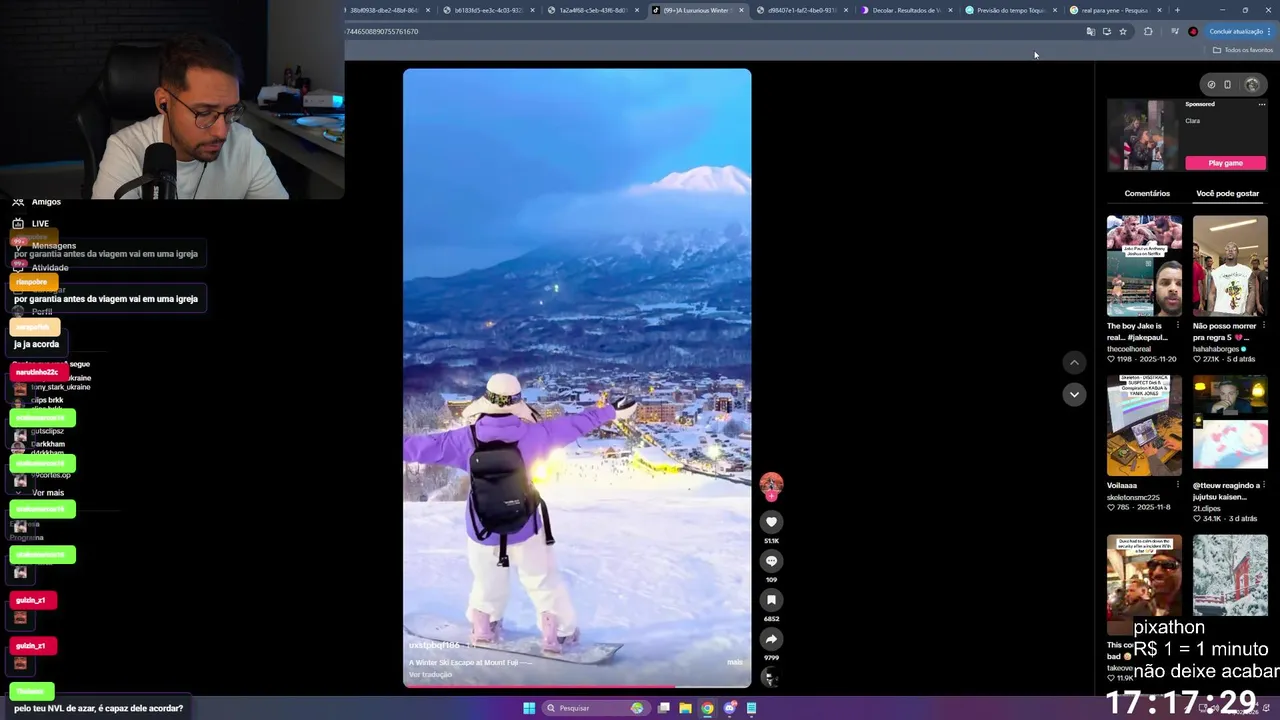1280x720 pixels.
Task: Open the Voilaaaa skeleton video thumbnail
Action: (x=1144, y=425)
